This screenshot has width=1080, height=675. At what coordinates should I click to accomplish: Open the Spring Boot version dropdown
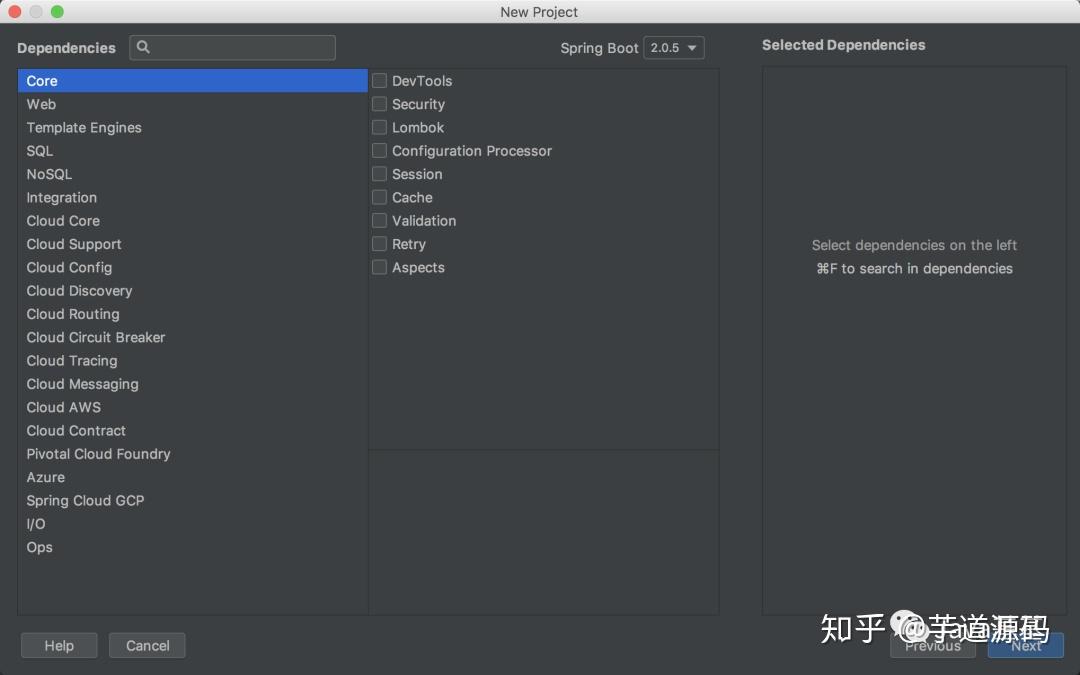point(673,47)
